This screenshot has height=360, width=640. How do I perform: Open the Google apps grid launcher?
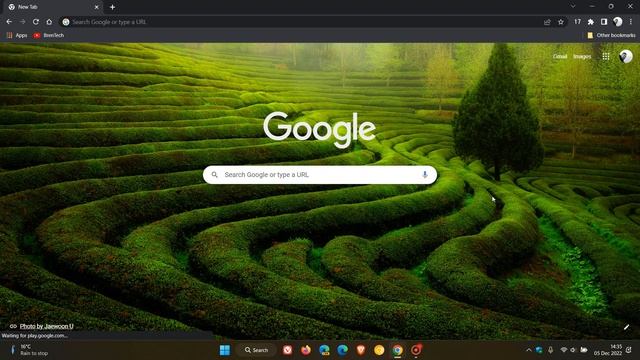606,56
